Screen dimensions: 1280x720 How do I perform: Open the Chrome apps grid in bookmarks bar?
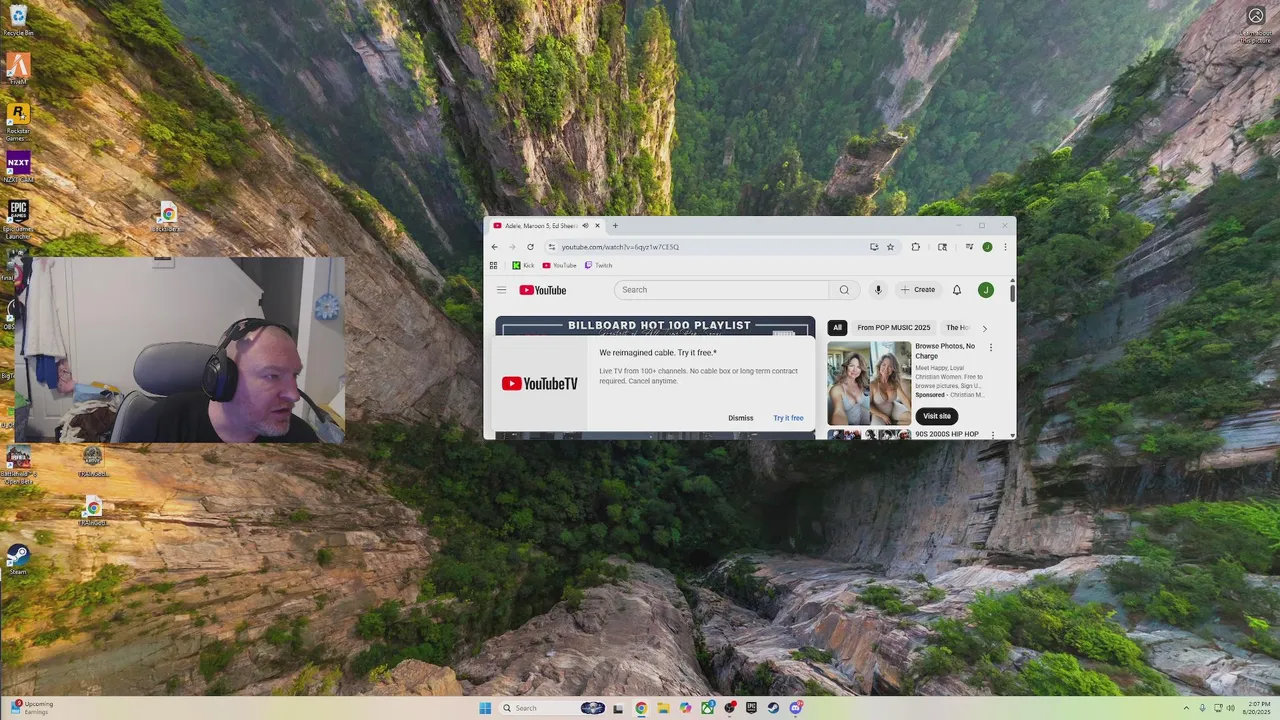(x=493, y=266)
